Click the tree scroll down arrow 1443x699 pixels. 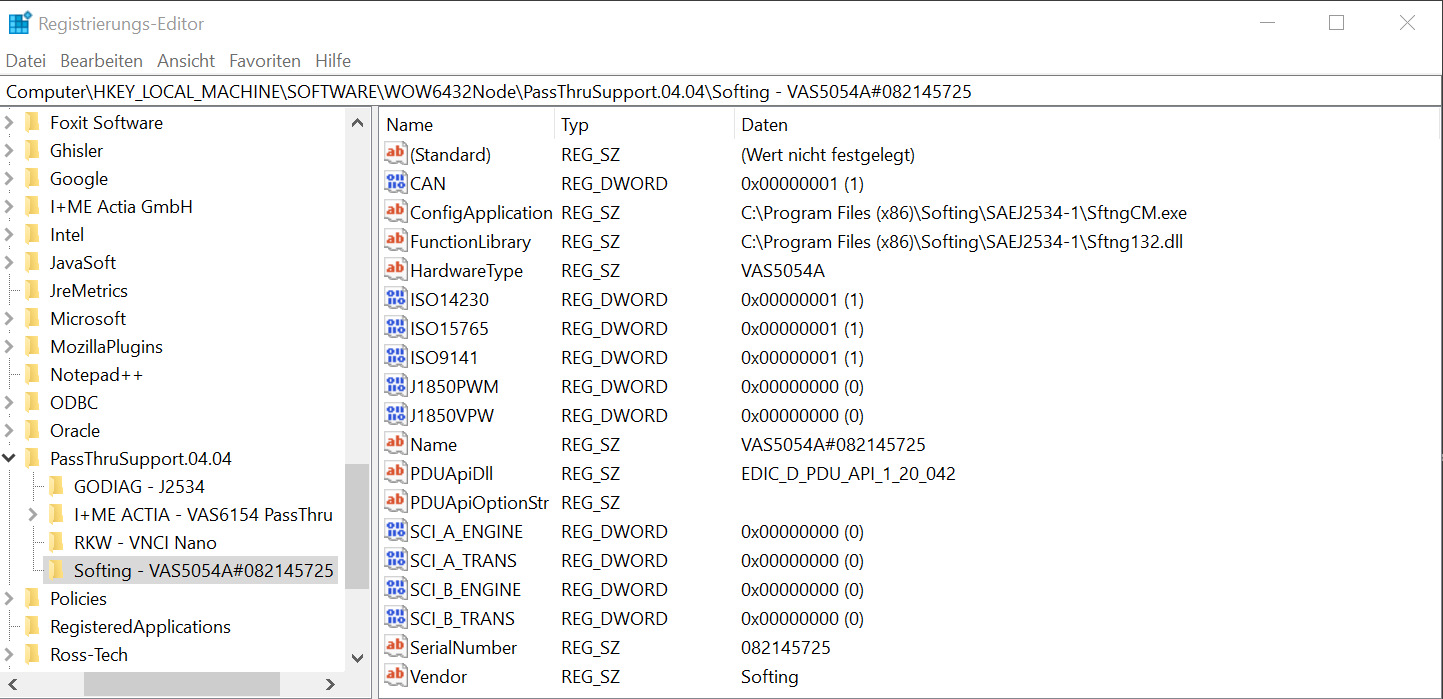click(357, 658)
